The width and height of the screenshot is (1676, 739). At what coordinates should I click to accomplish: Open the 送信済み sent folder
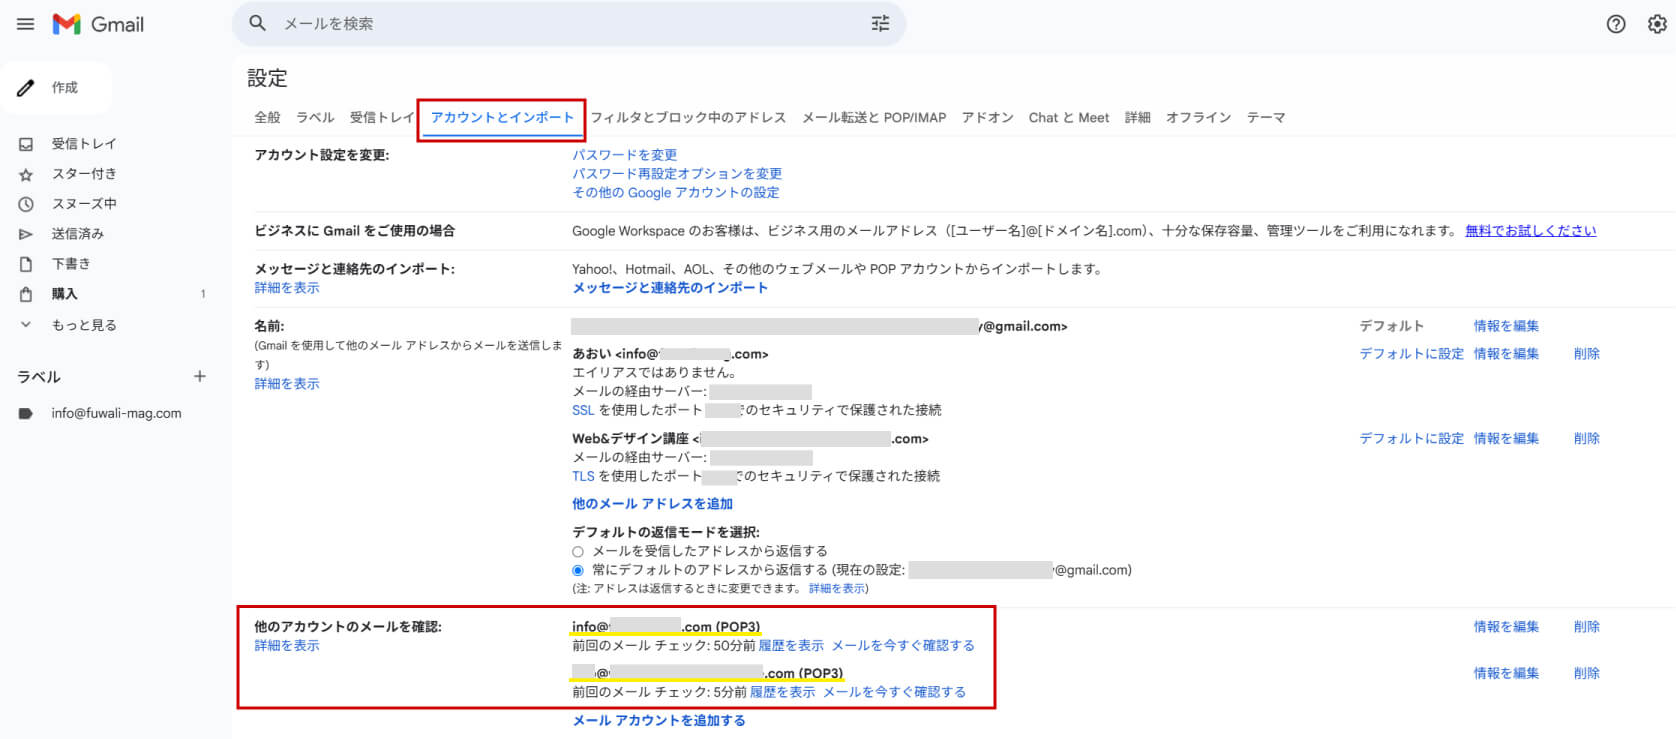coord(77,234)
